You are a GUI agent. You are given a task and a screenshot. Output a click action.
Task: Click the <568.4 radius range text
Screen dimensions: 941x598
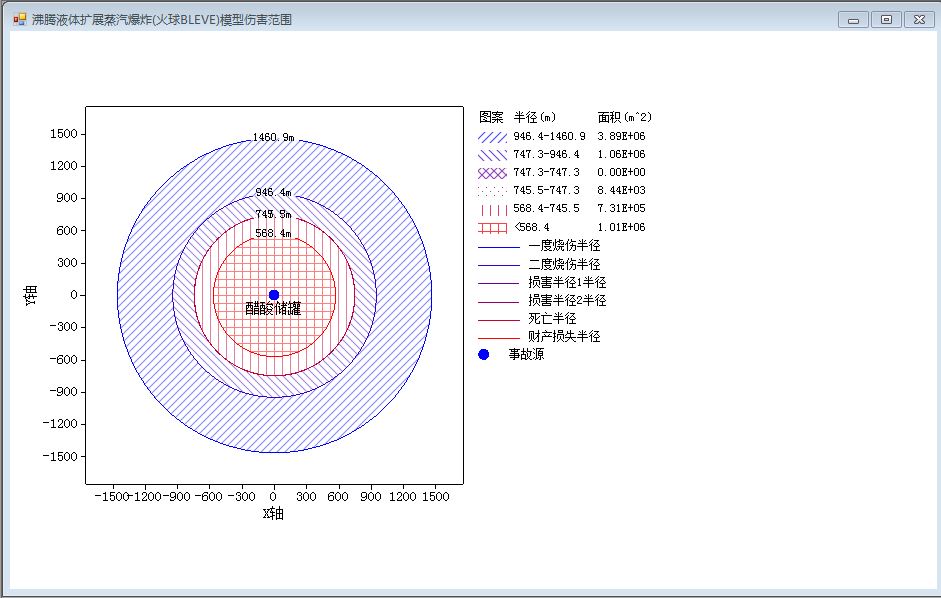pyautogui.click(x=532, y=227)
